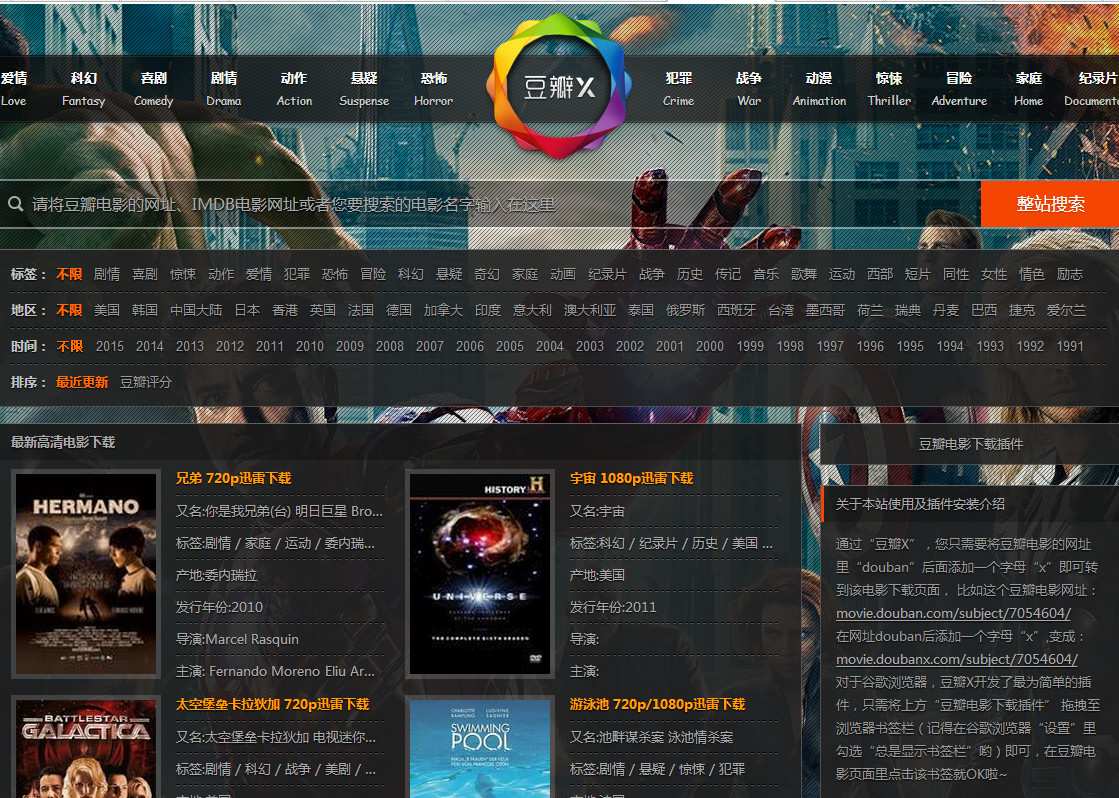Open the 动作 Action category

pos(294,89)
